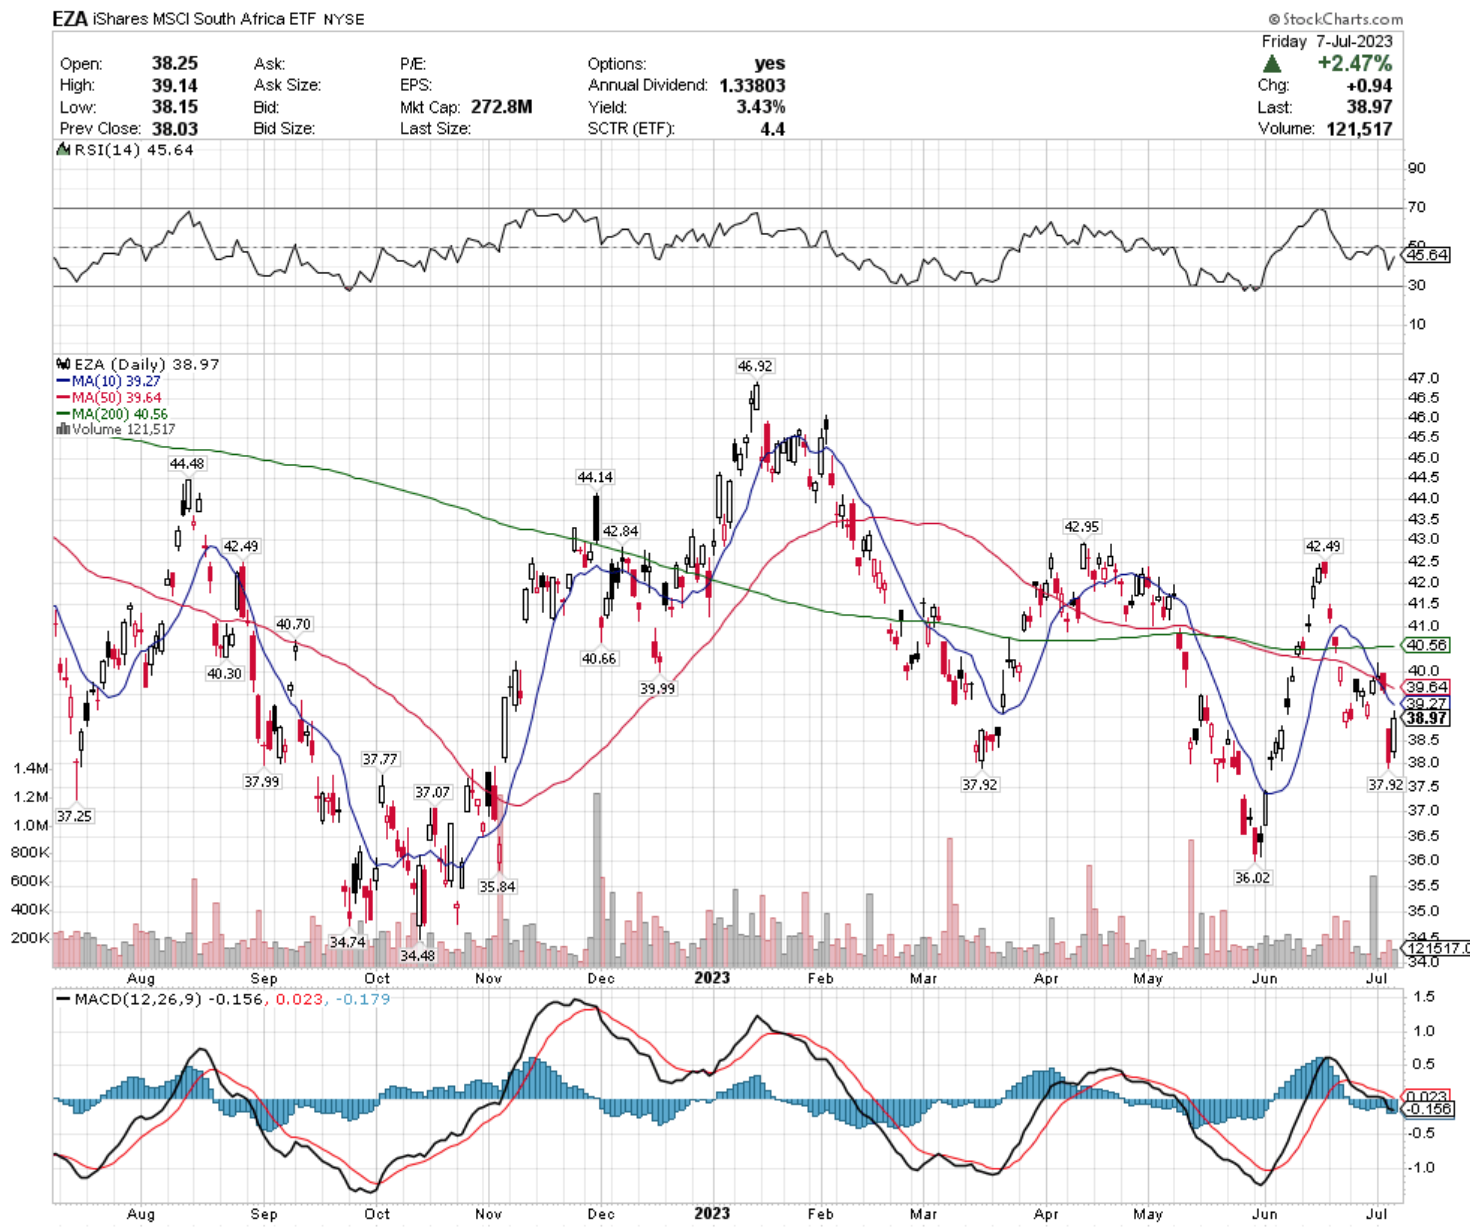Viewport: 1482px width, 1232px height.
Task: Click the Nov label on MACD time axis
Action: (488, 1214)
